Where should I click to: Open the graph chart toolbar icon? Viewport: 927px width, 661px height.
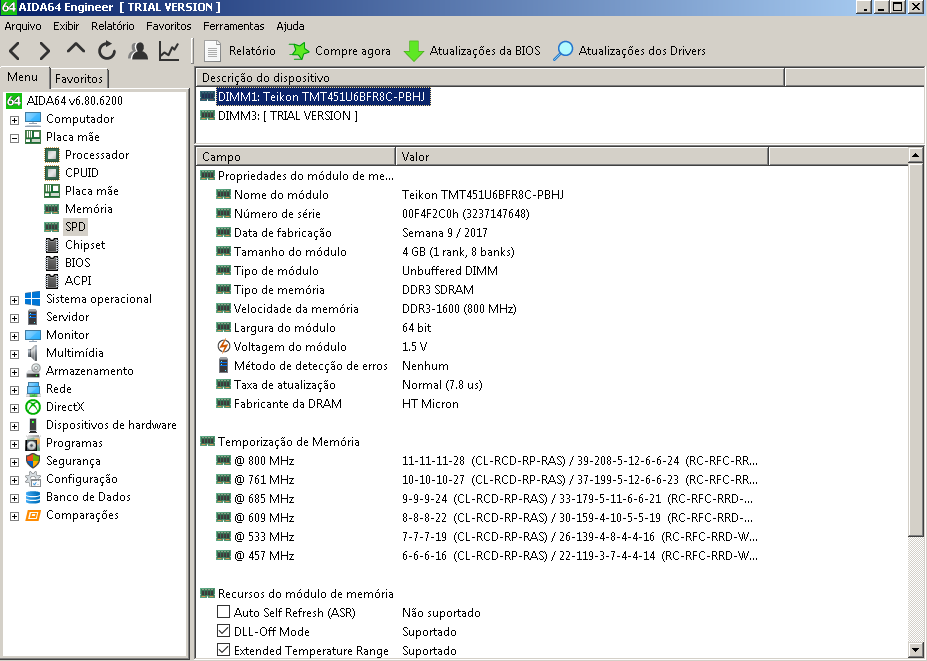(169, 51)
